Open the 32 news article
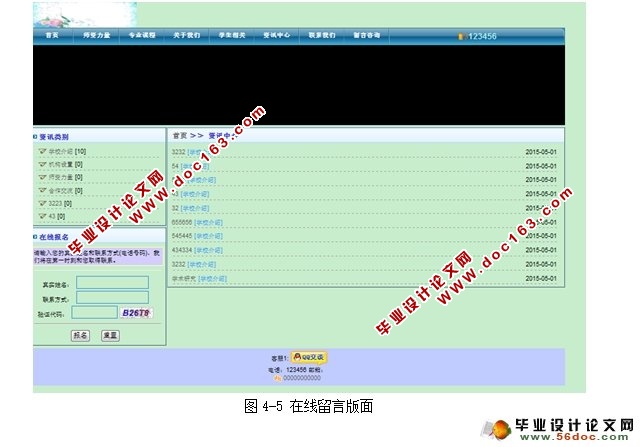This screenshot has width=644, height=447. (x=175, y=208)
